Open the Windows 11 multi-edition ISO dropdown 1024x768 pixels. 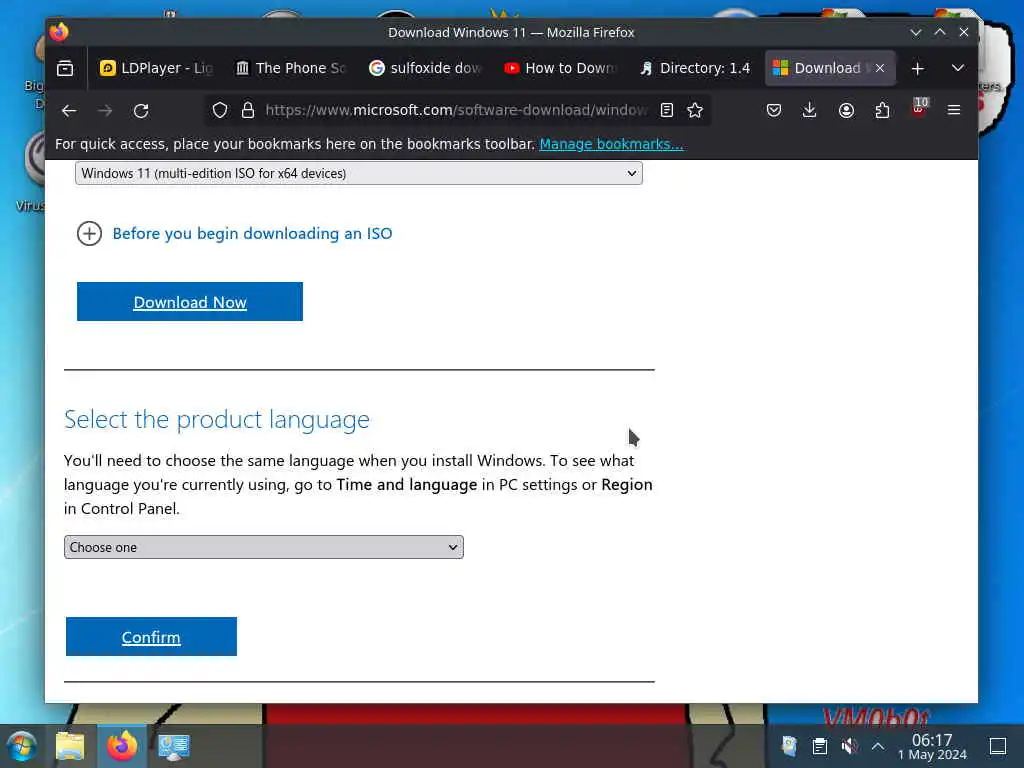[x=359, y=173]
